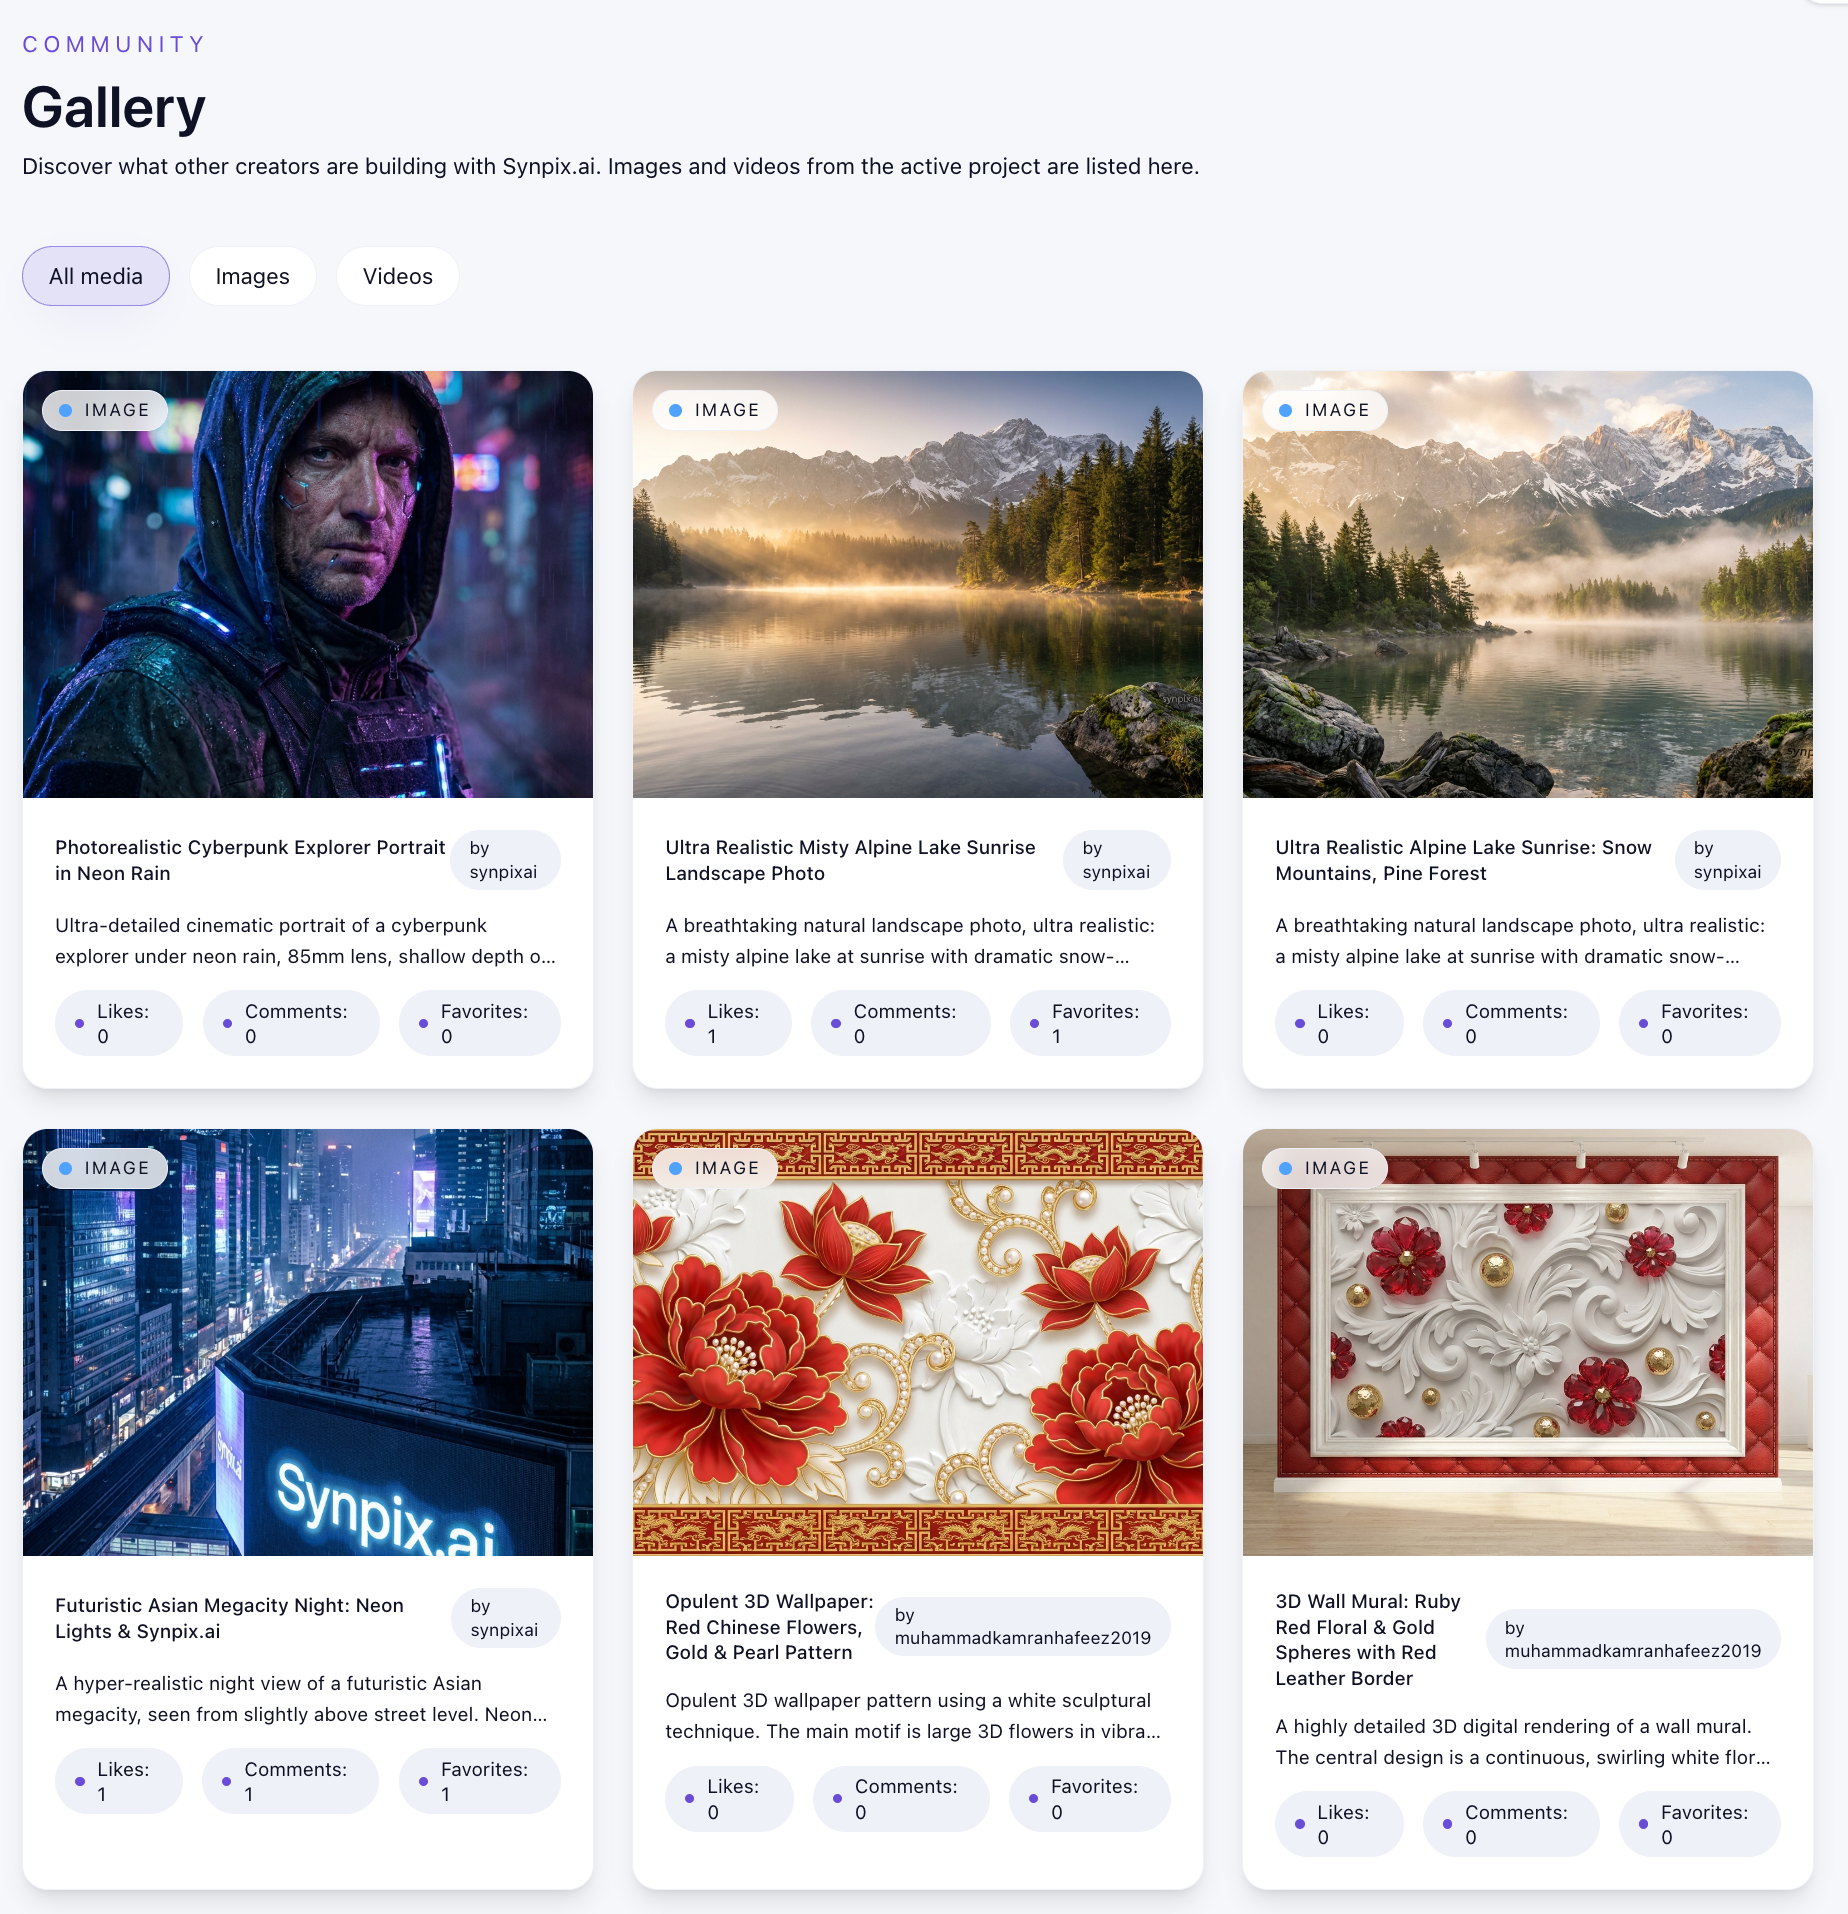Screen dimensions: 1848x1914
Task: Open synpixai author badge on cyberpunk portrait card
Action: coord(506,860)
